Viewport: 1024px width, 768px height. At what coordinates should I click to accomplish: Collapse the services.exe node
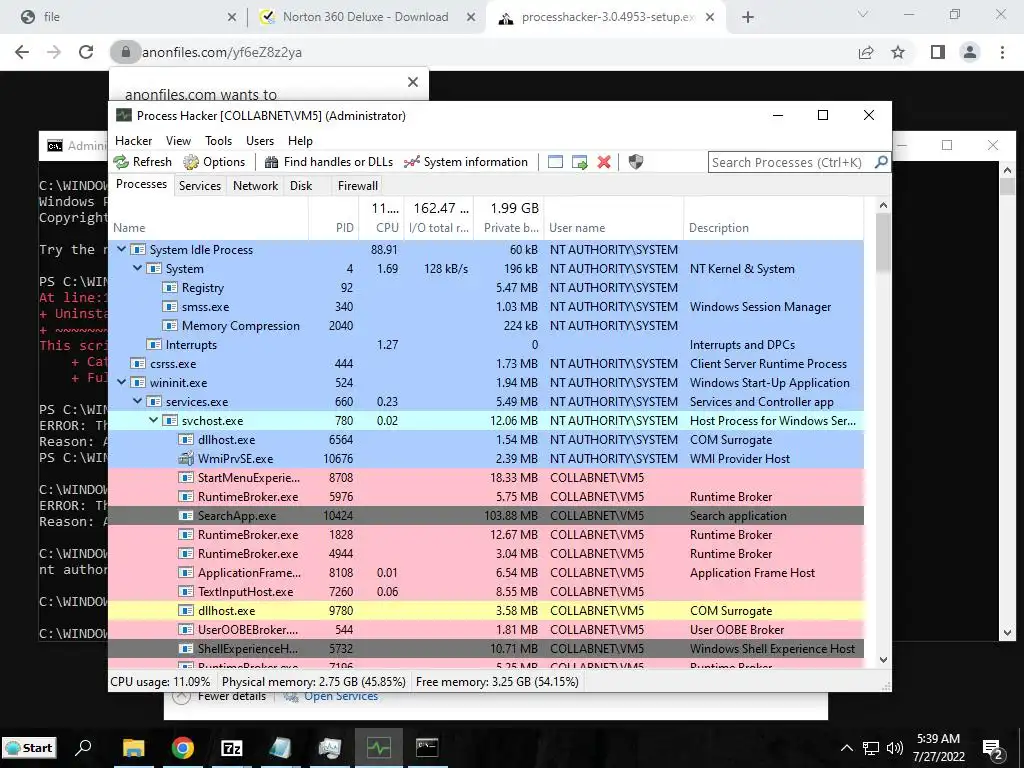[x=138, y=402]
